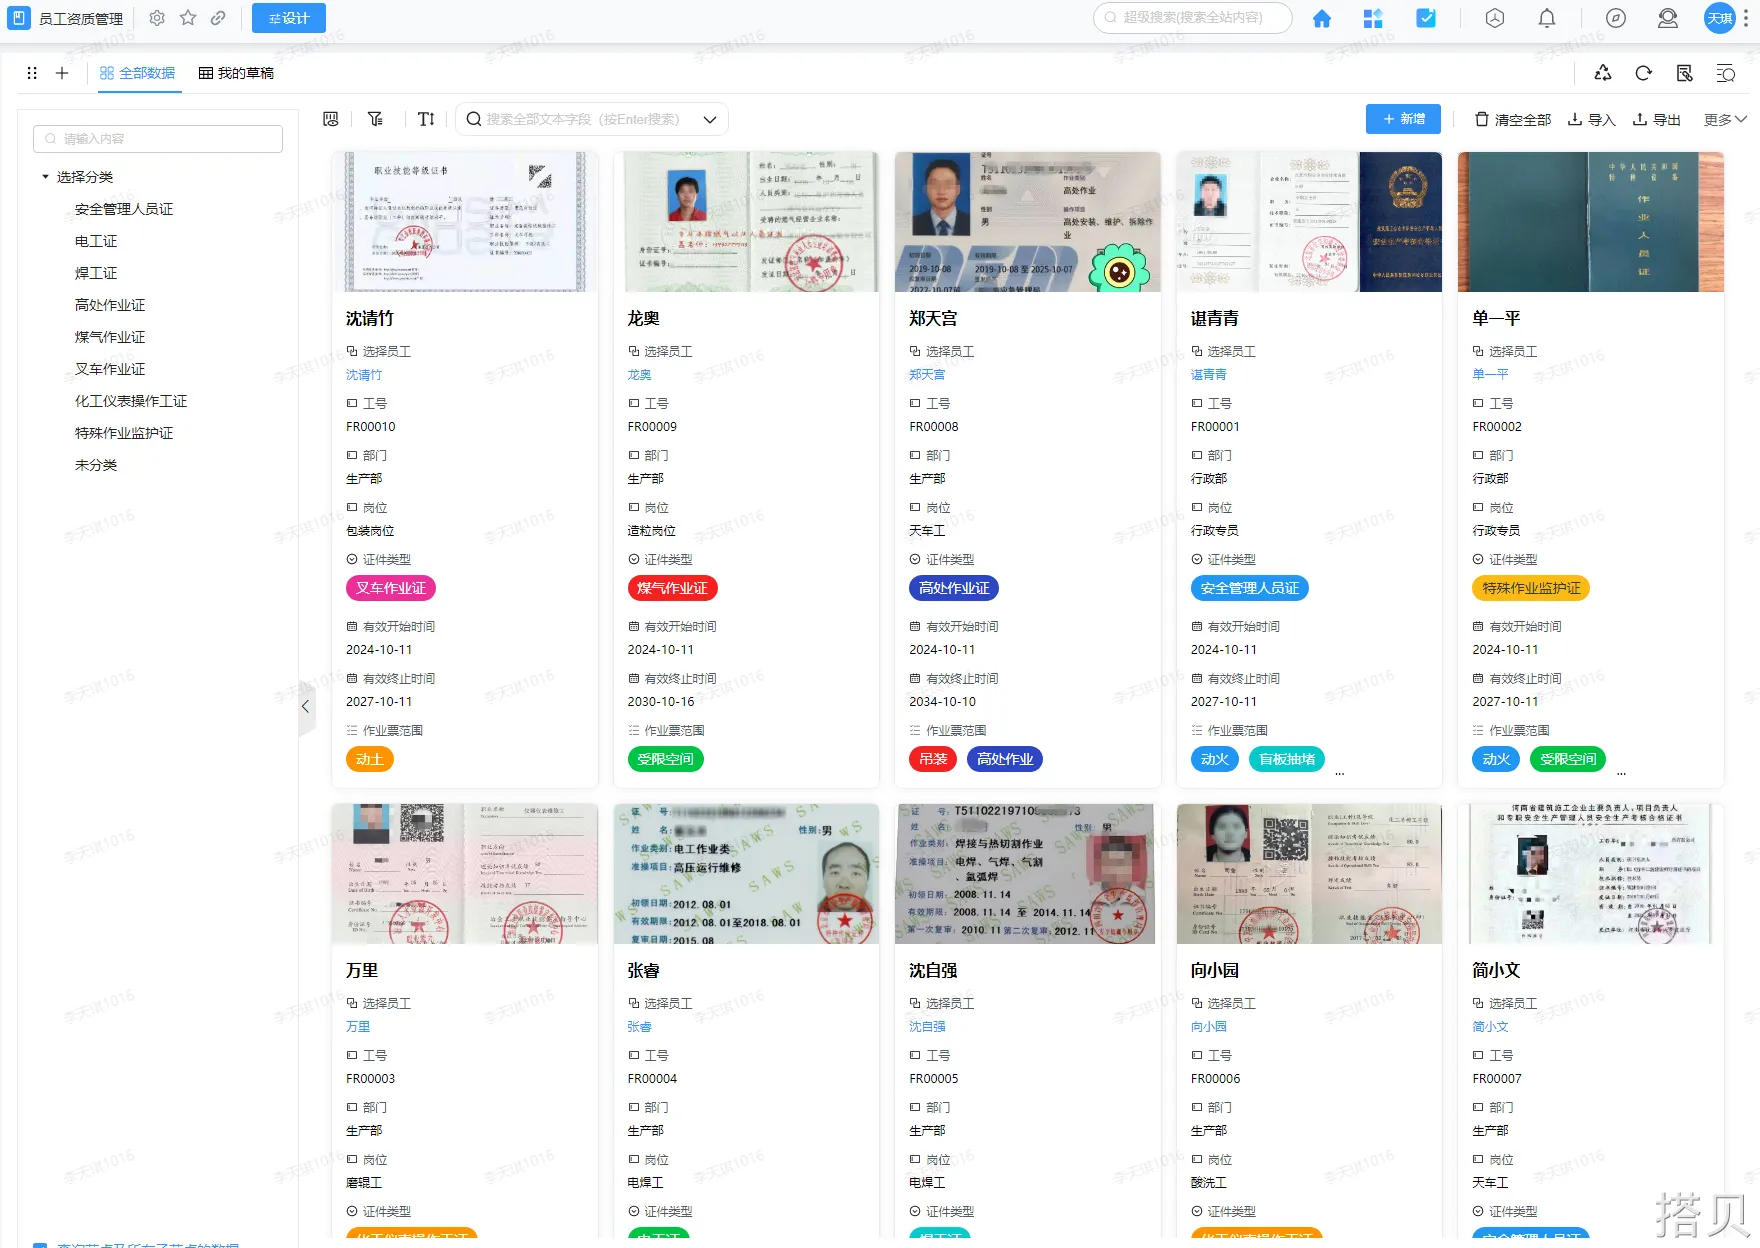Click the plus icon beside 全部数据 tab
This screenshot has width=1760, height=1248.
62,73
